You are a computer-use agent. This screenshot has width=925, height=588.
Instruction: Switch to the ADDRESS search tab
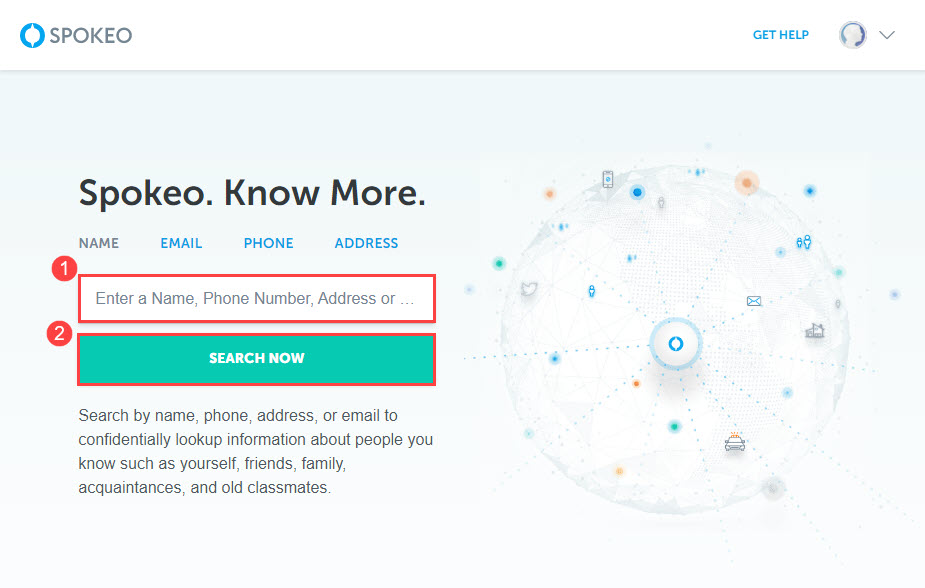(x=366, y=243)
